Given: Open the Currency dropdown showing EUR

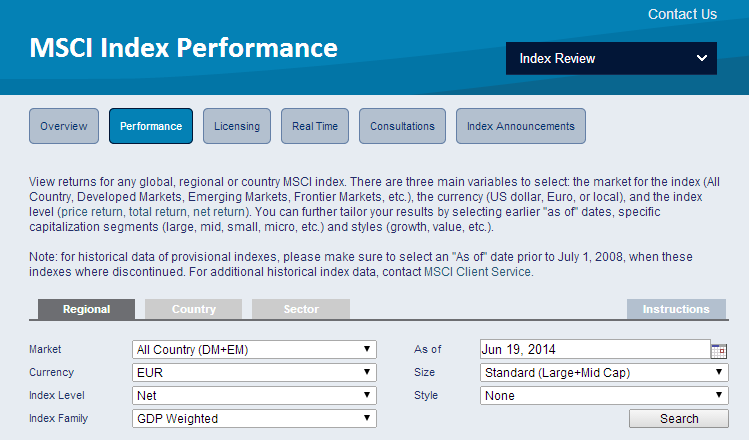Looking at the screenshot, I should pyautogui.click(x=254, y=372).
